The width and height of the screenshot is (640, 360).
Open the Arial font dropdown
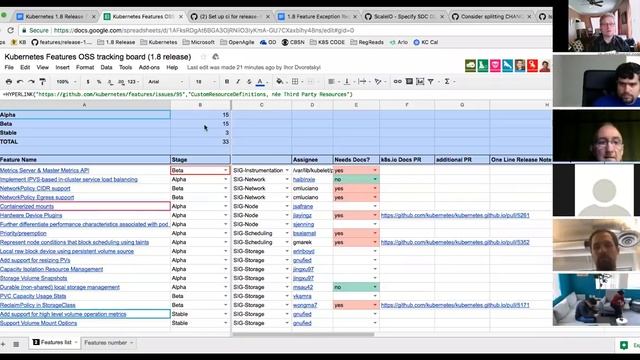pyautogui.click(x=165, y=82)
